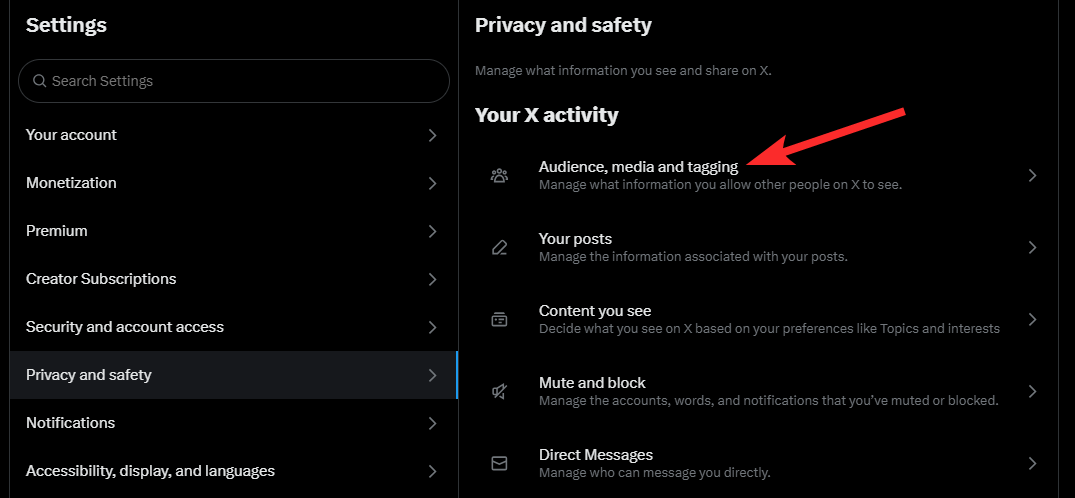Open the Your posts option
The height and width of the screenshot is (498, 1075).
(575, 240)
